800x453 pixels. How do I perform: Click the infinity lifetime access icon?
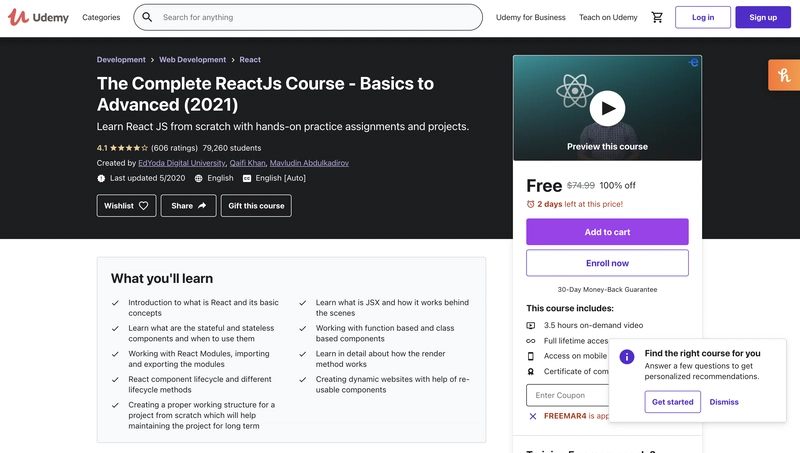tap(531, 341)
